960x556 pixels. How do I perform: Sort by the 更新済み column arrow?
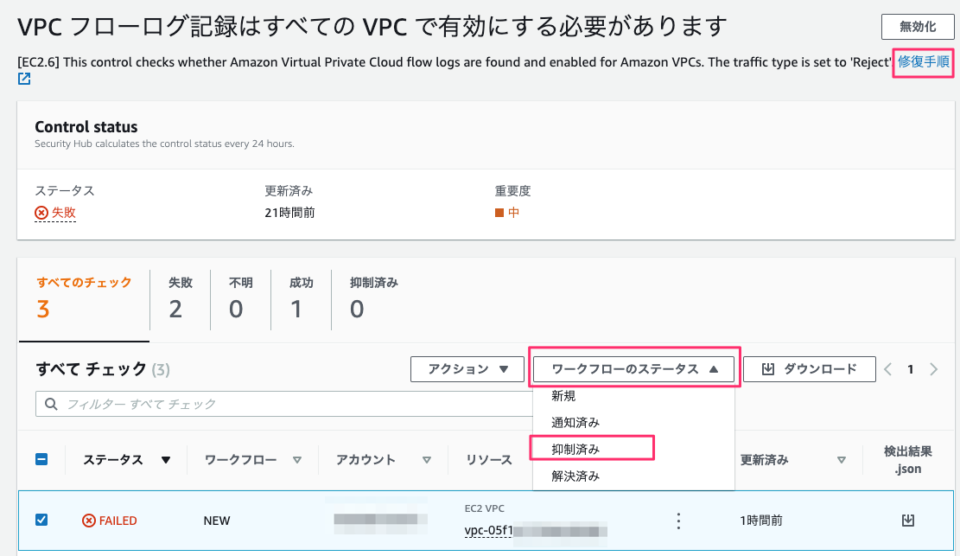point(841,460)
